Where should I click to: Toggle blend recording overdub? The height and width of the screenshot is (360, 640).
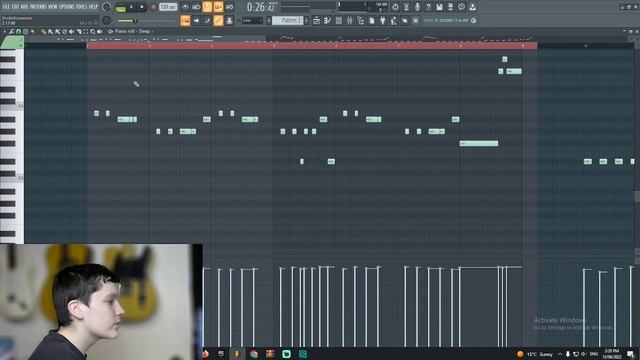218,7
